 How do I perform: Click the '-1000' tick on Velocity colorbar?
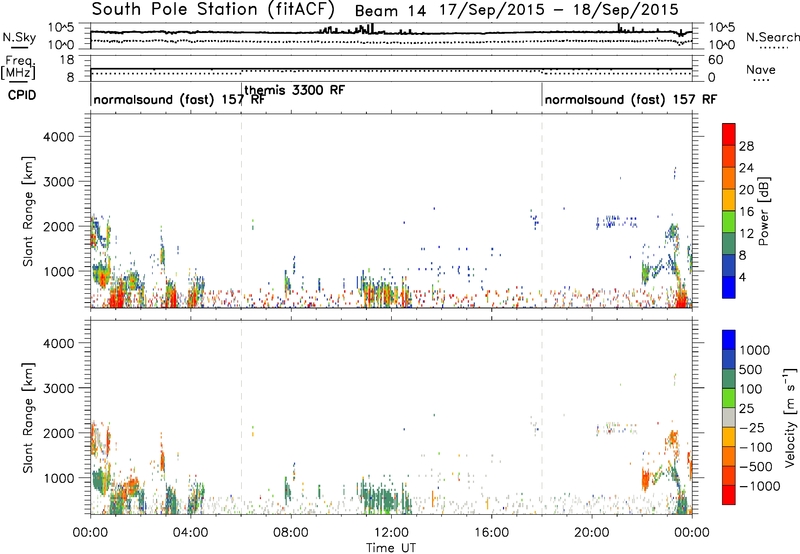coord(759,486)
